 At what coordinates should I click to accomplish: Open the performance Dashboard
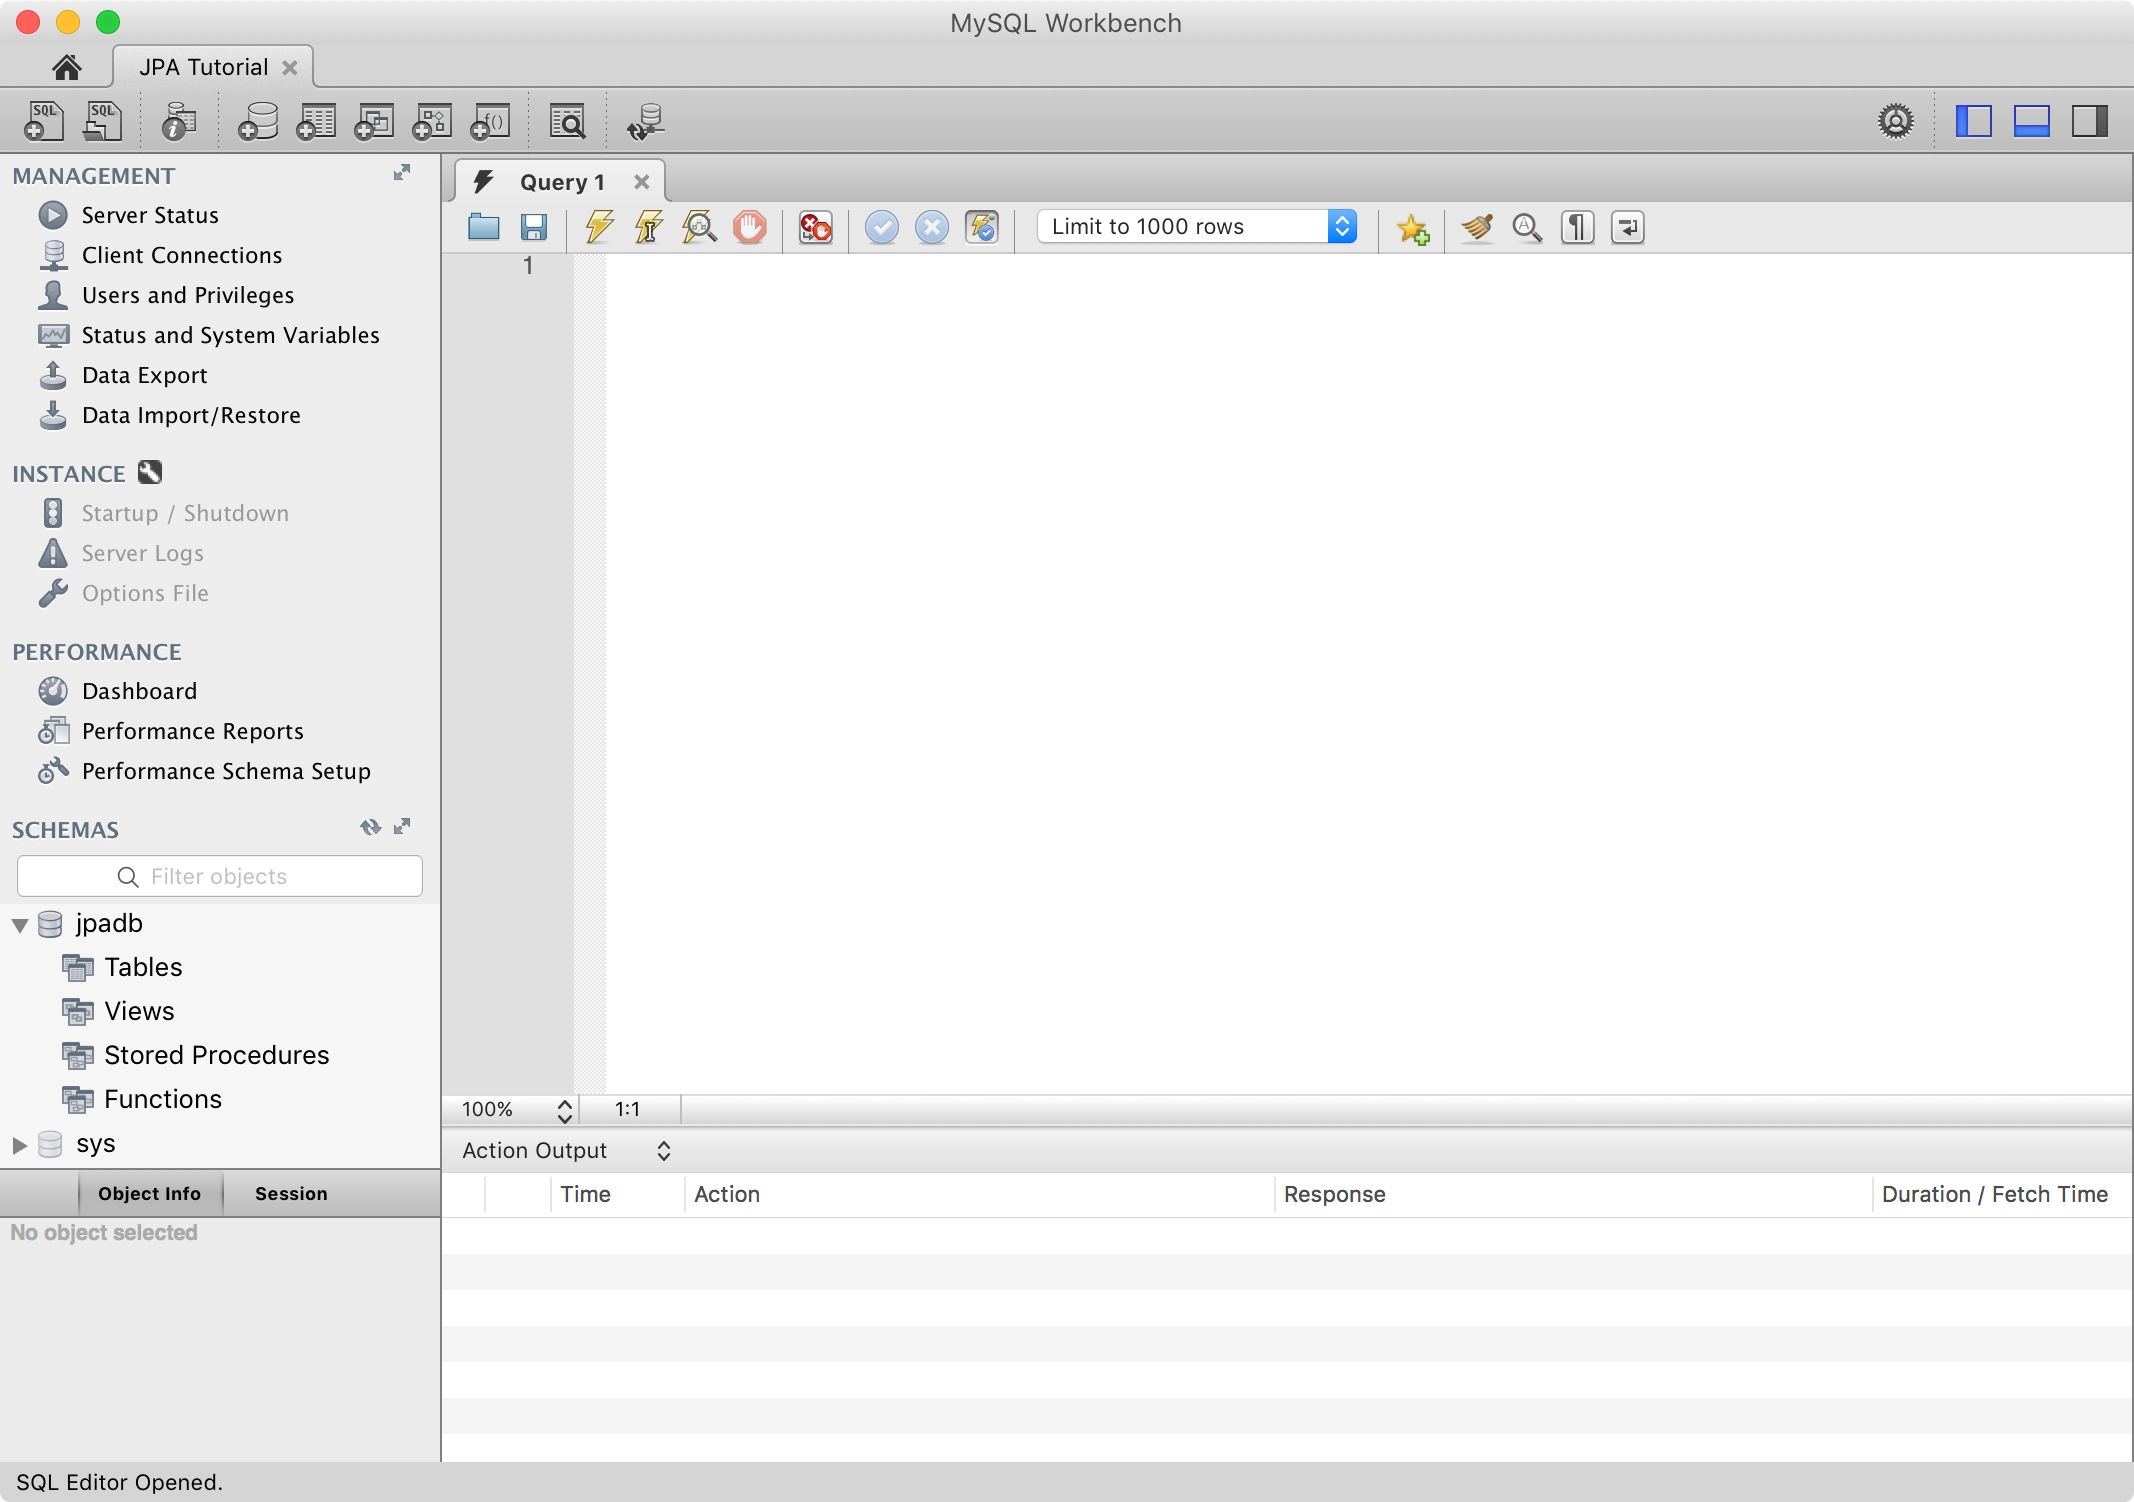[139, 691]
